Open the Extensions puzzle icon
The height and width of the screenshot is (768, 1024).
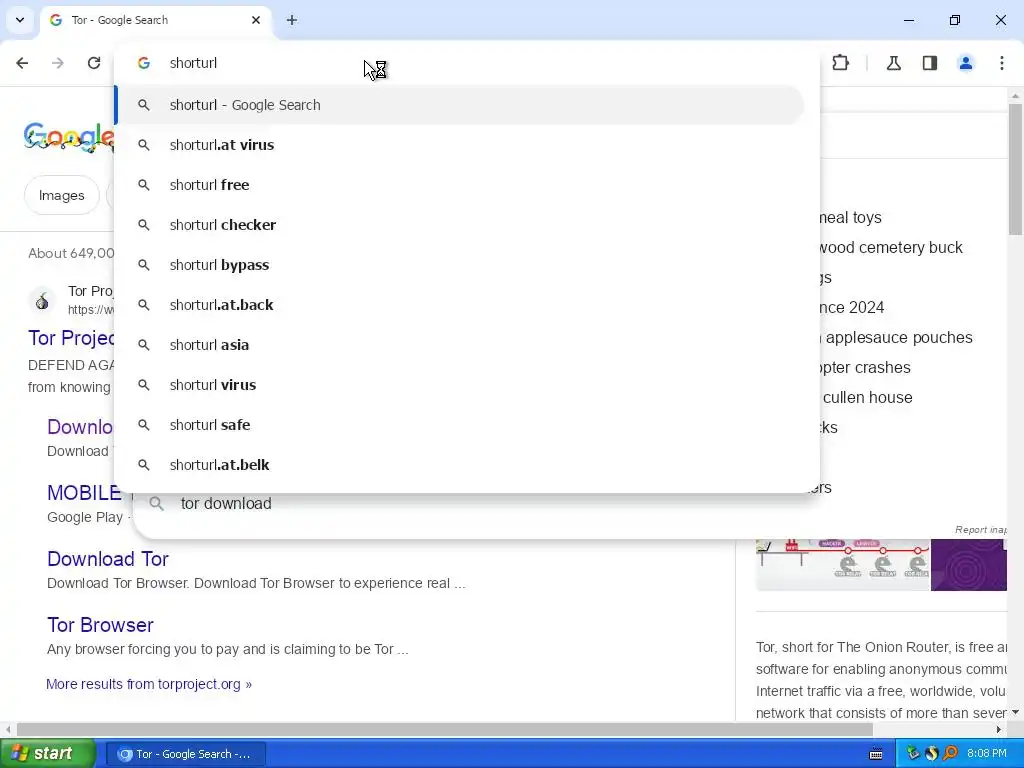(840, 63)
